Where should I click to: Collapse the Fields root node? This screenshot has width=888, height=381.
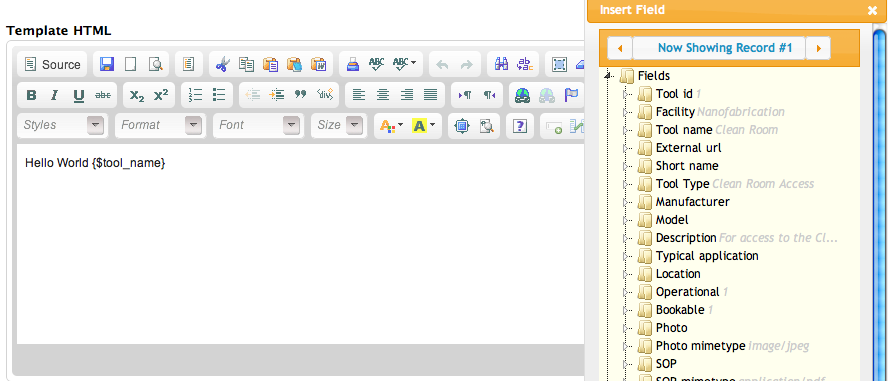click(x=609, y=75)
